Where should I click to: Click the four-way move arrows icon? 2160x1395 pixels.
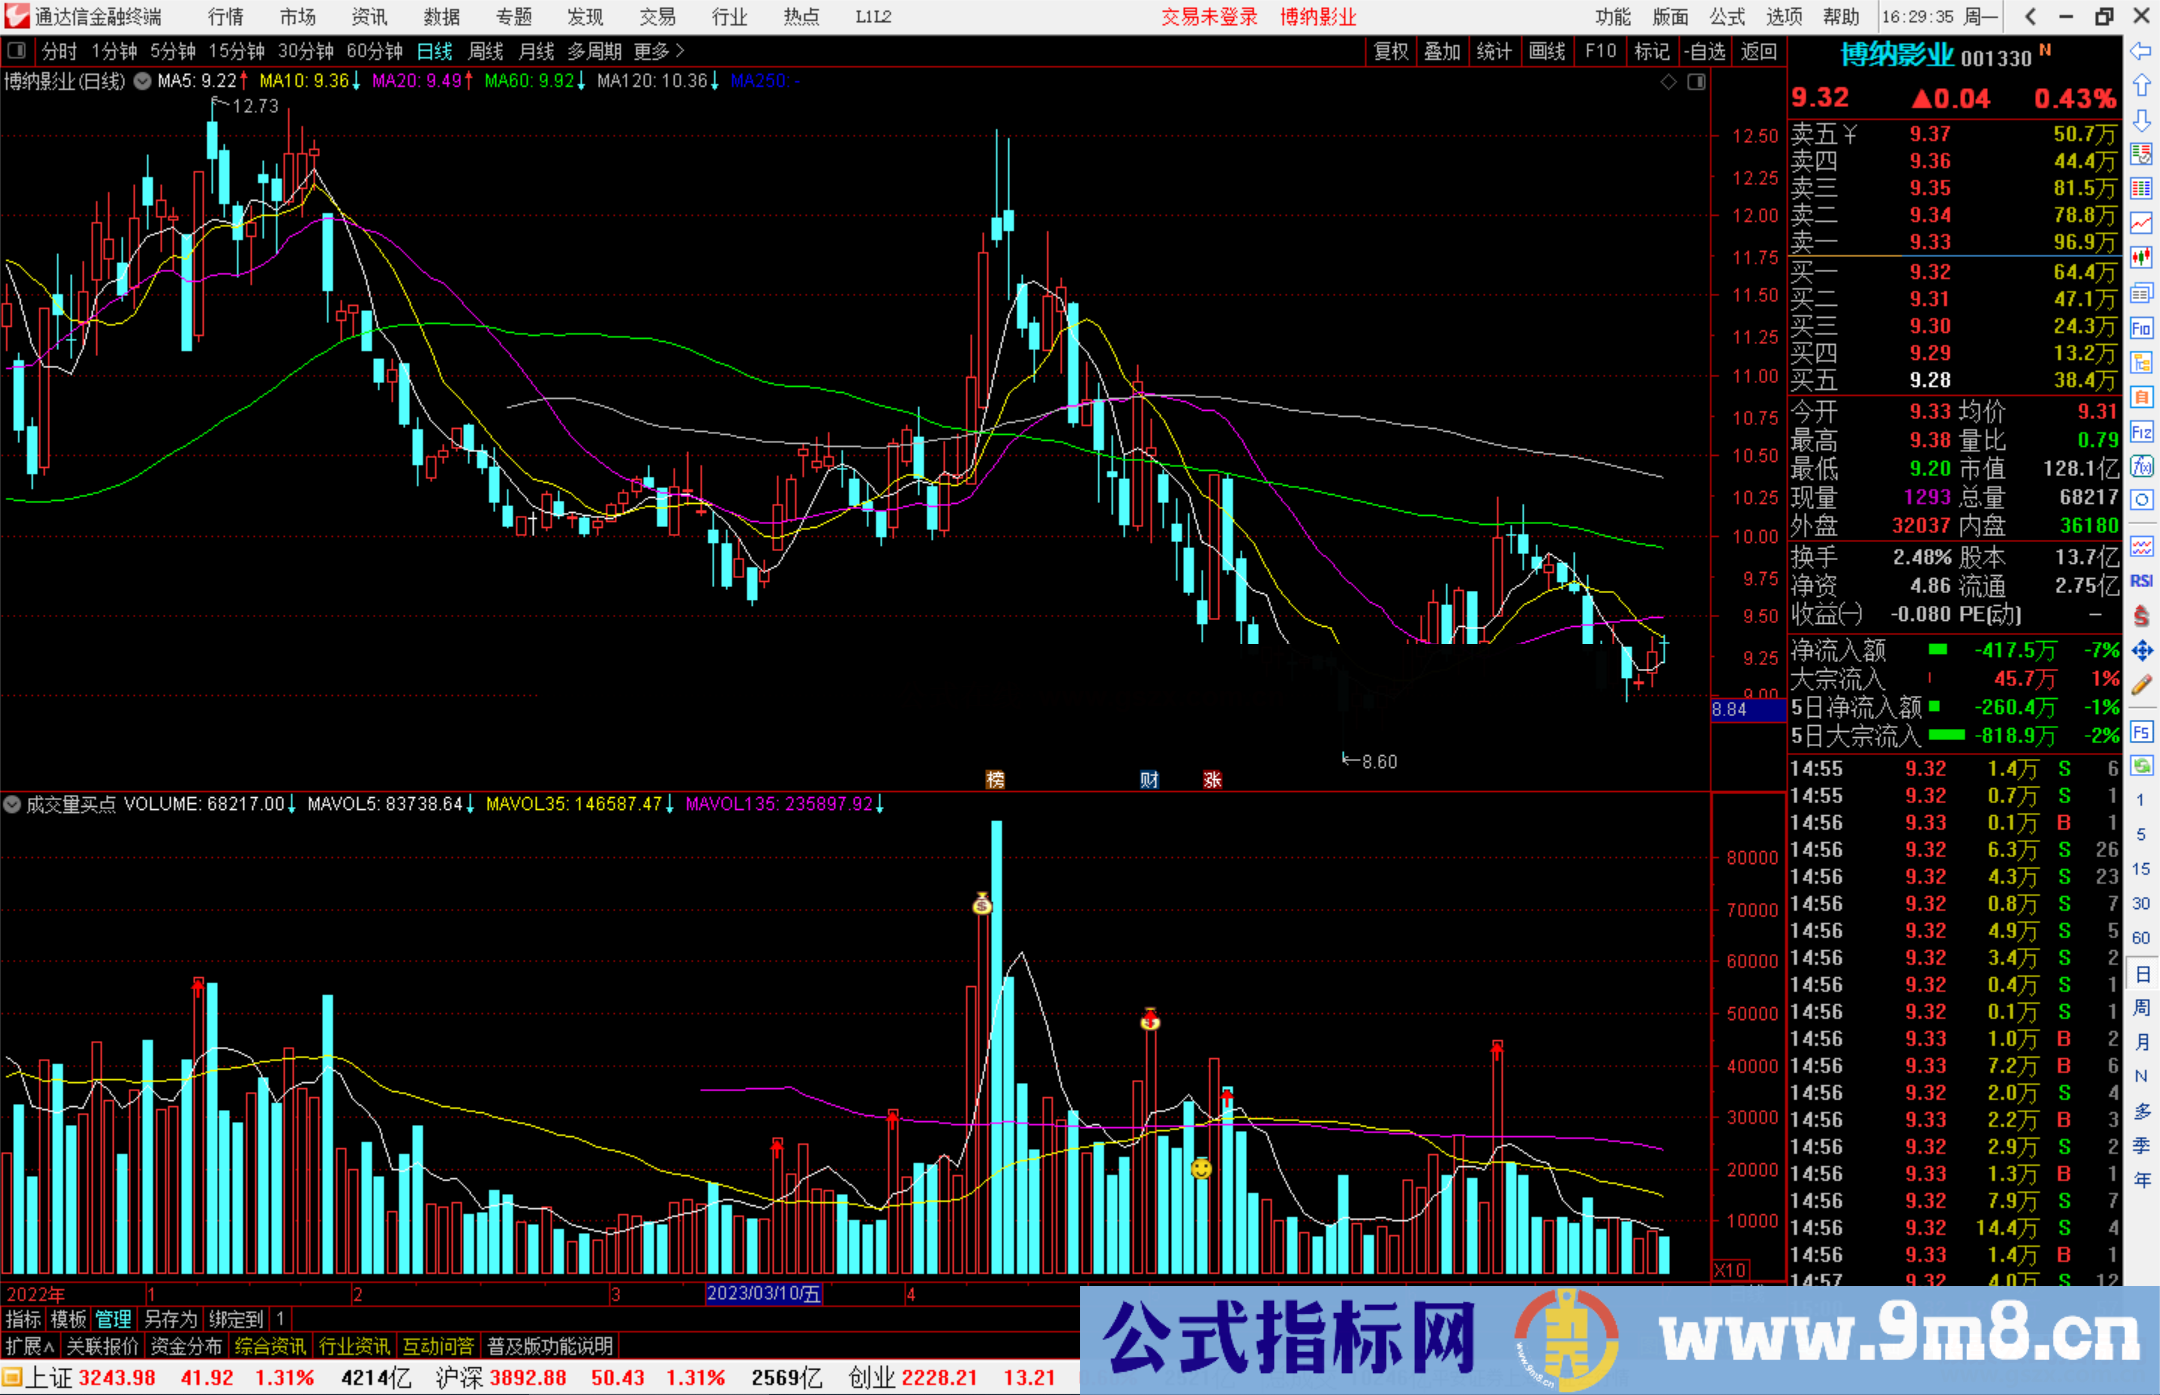2141,651
